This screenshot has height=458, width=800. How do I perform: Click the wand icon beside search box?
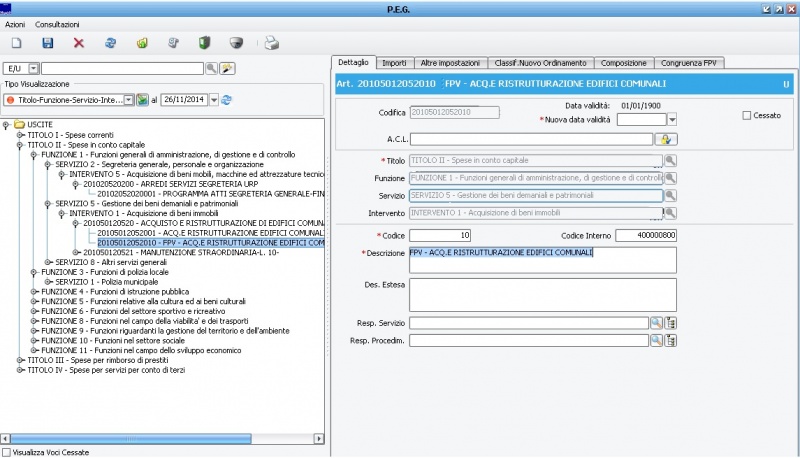[x=227, y=68]
